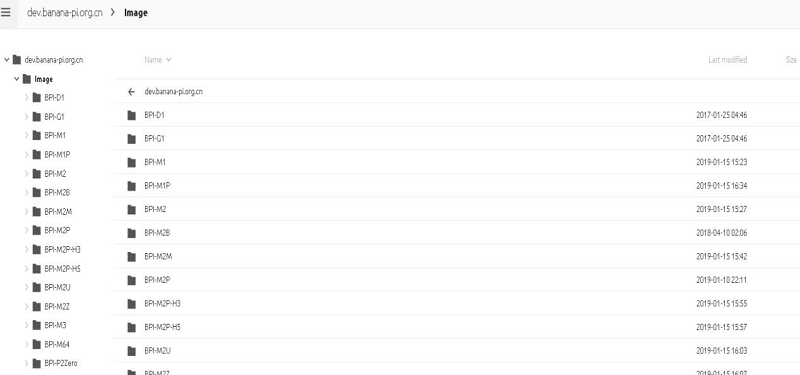
Task: Open the hamburger menu icon
Action: 6,12
